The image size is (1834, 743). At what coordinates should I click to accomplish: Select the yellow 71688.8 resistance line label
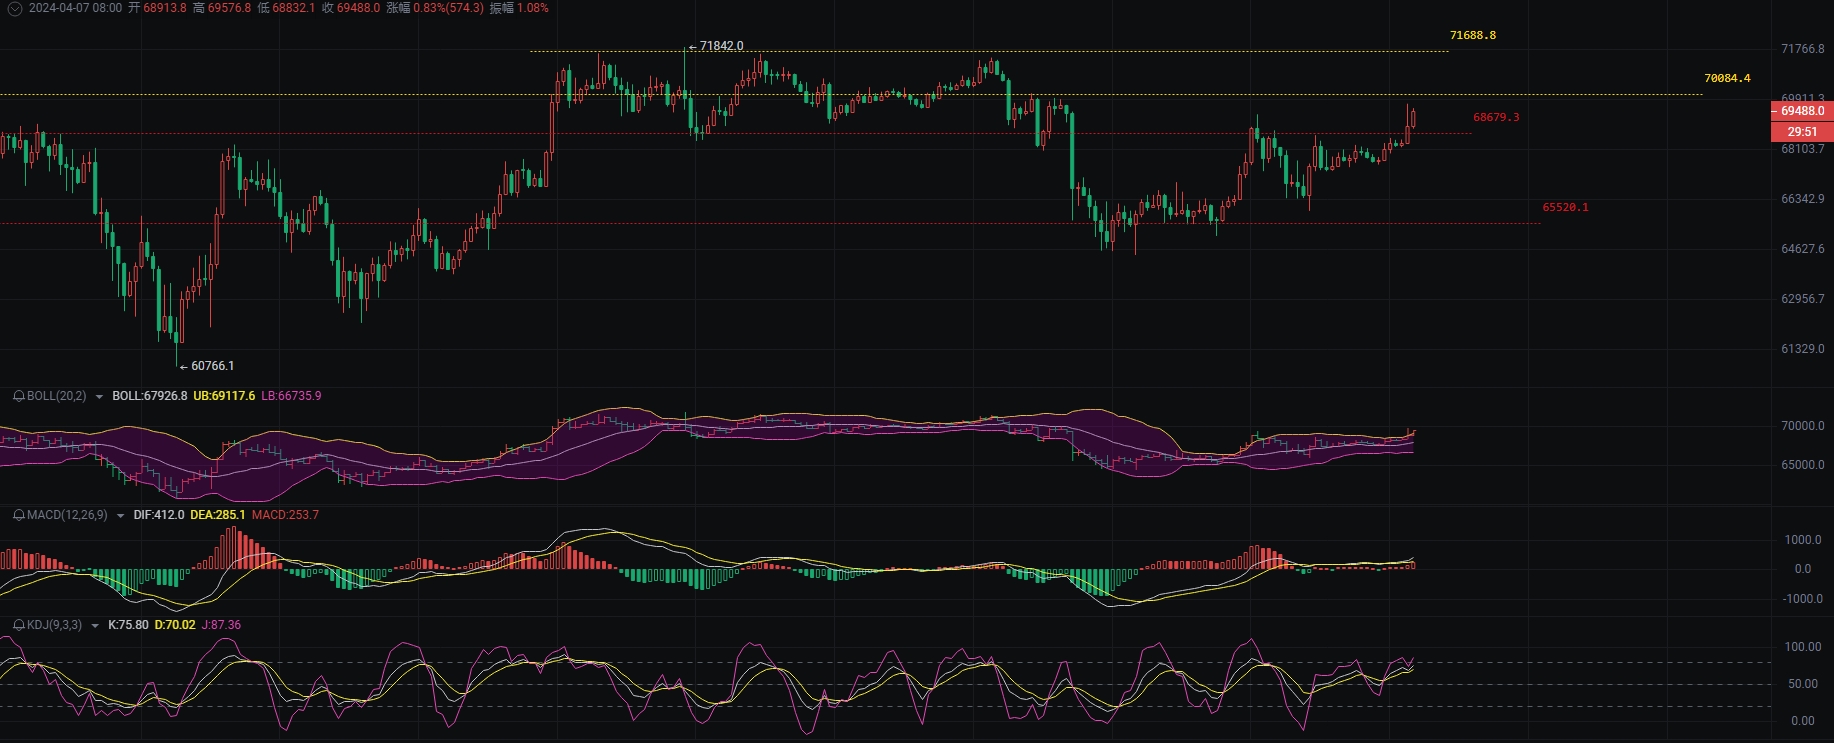pyautogui.click(x=1473, y=36)
